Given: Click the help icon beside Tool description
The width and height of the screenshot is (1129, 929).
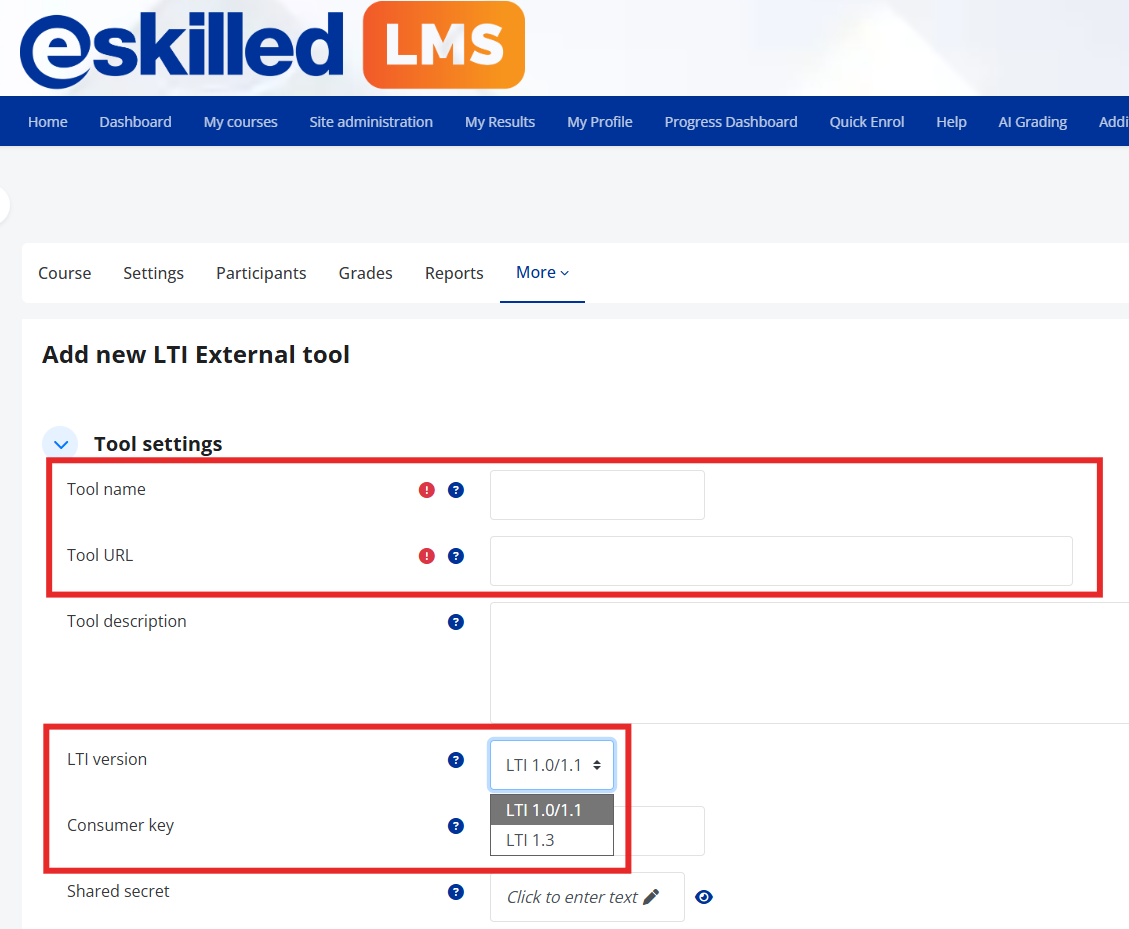Looking at the screenshot, I should (x=456, y=622).
